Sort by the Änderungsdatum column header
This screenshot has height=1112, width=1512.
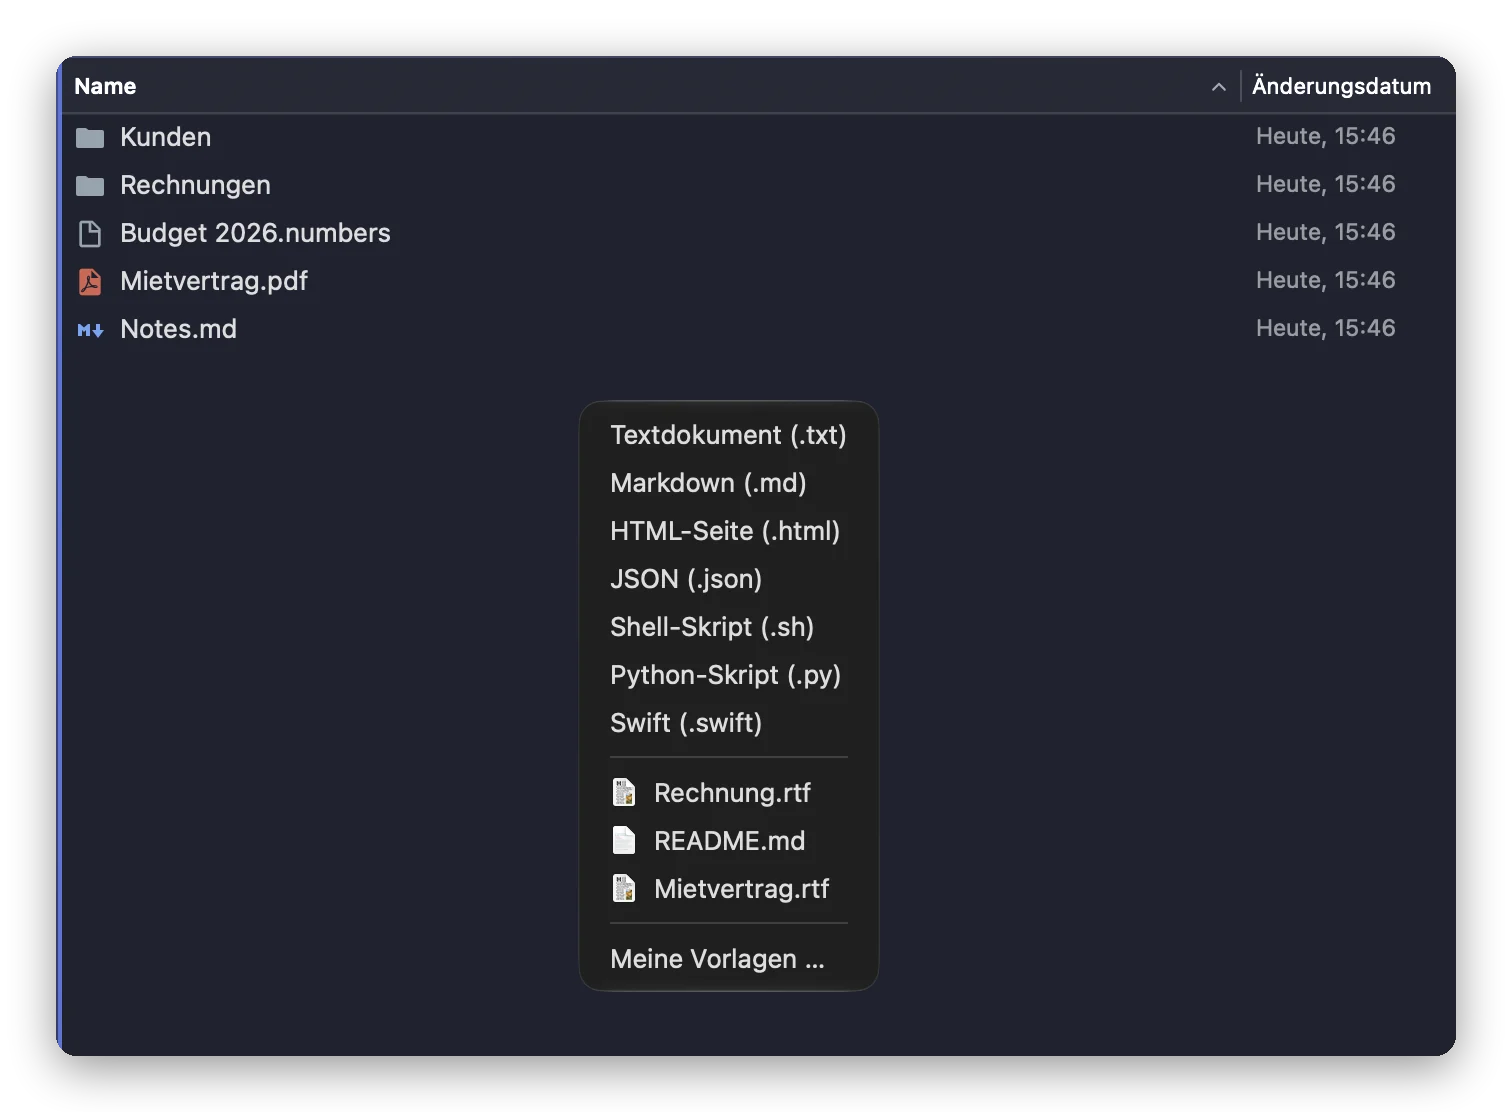tap(1341, 86)
